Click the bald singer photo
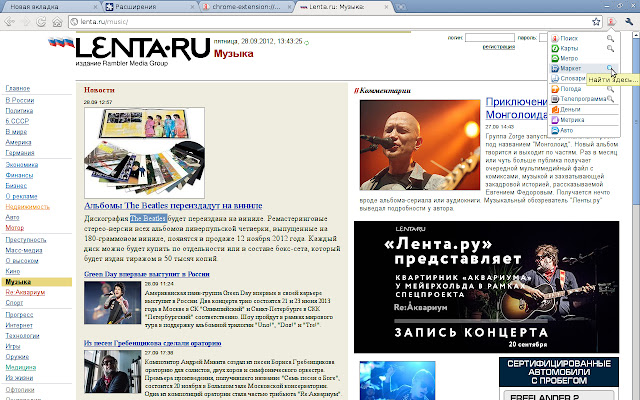This screenshot has height=400, width=640. (420, 145)
